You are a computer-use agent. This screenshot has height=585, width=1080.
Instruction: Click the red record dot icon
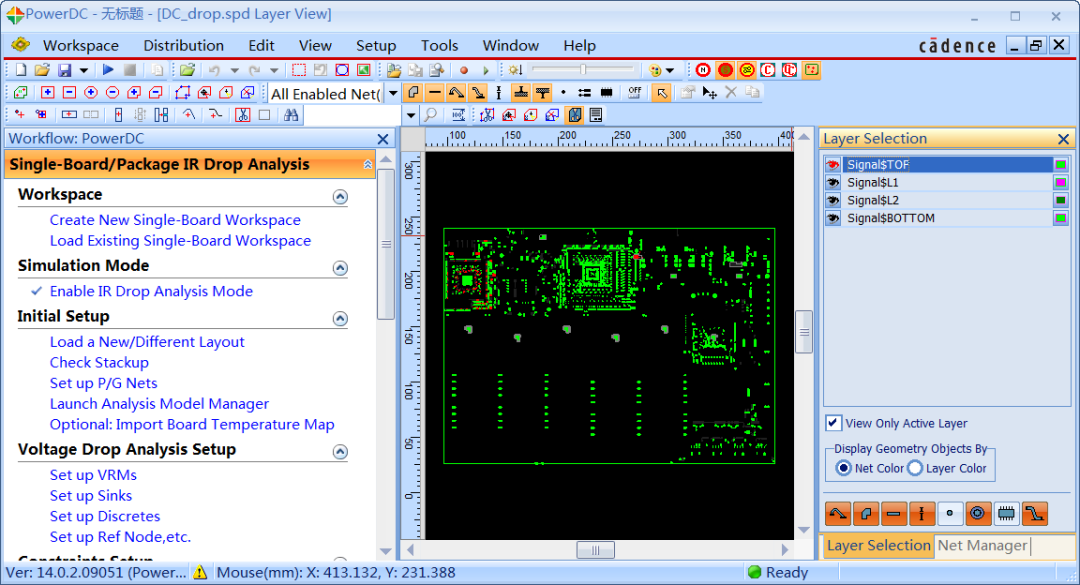464,70
